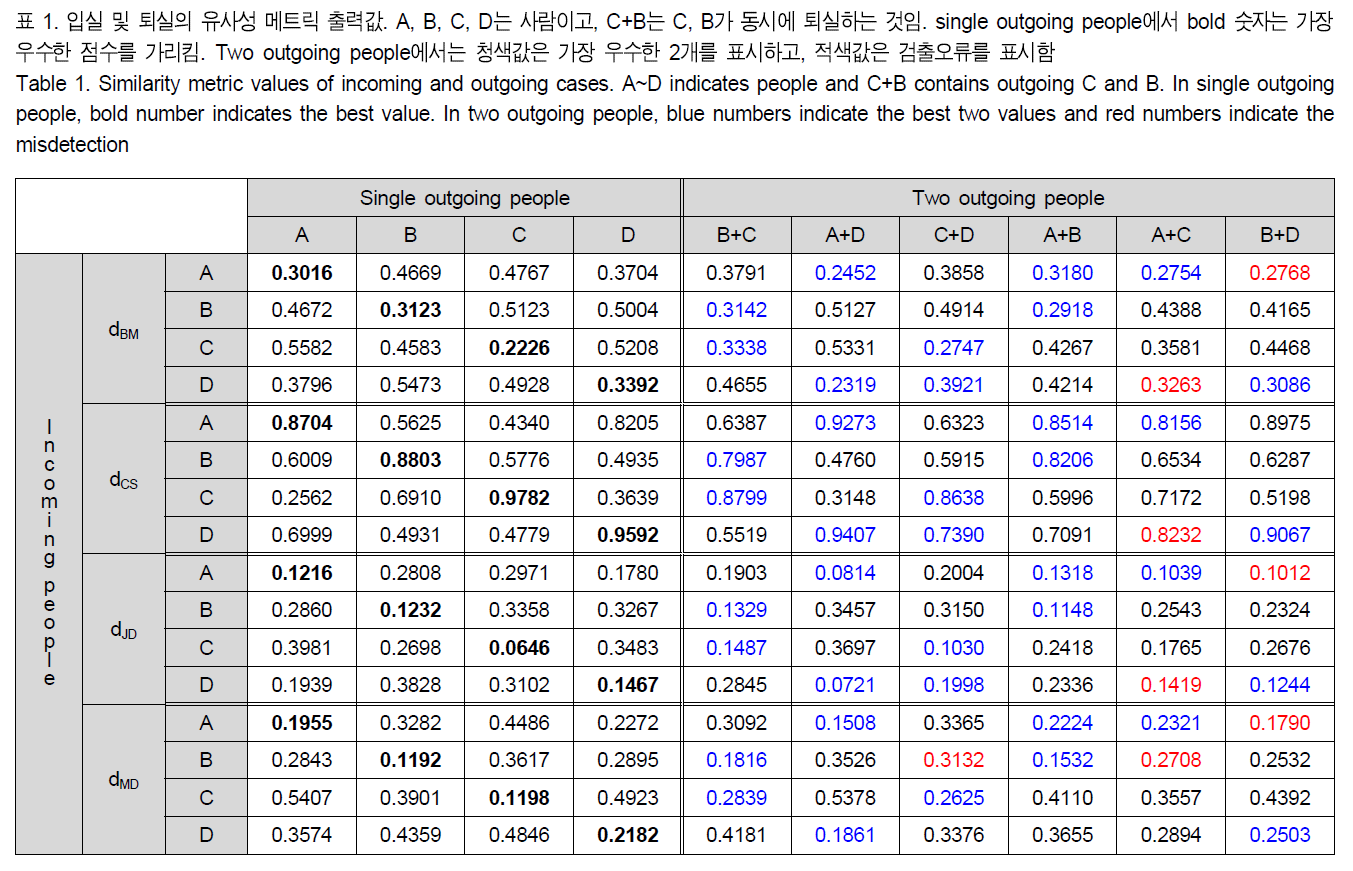Click the blue value 0.2452

845,273
